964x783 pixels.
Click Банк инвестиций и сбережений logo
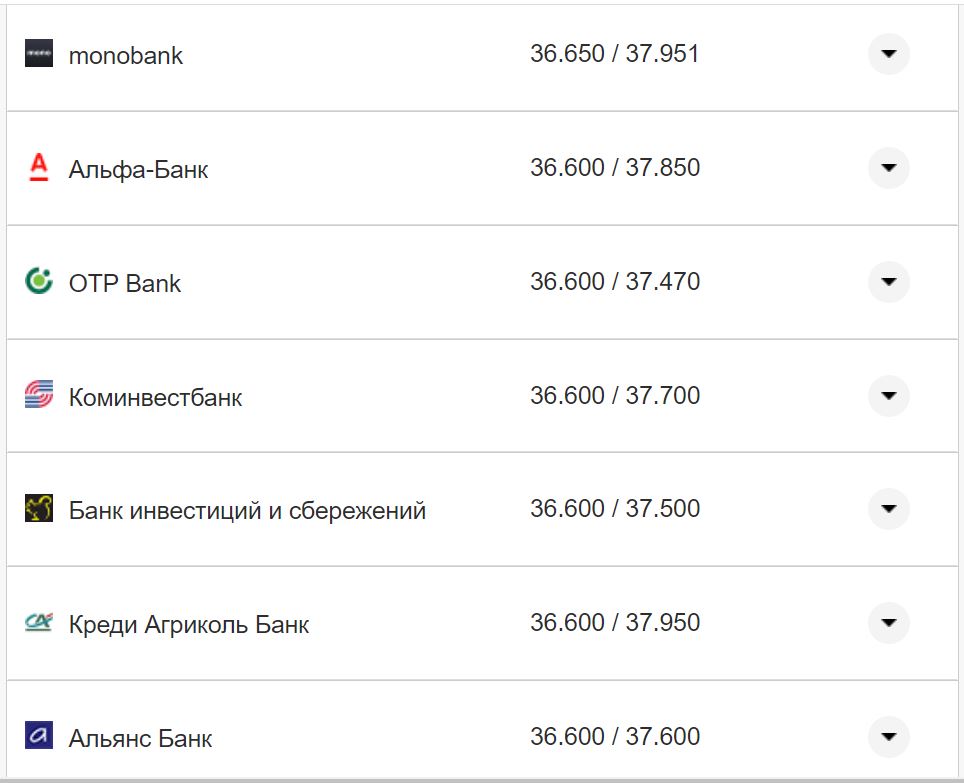[x=39, y=509]
